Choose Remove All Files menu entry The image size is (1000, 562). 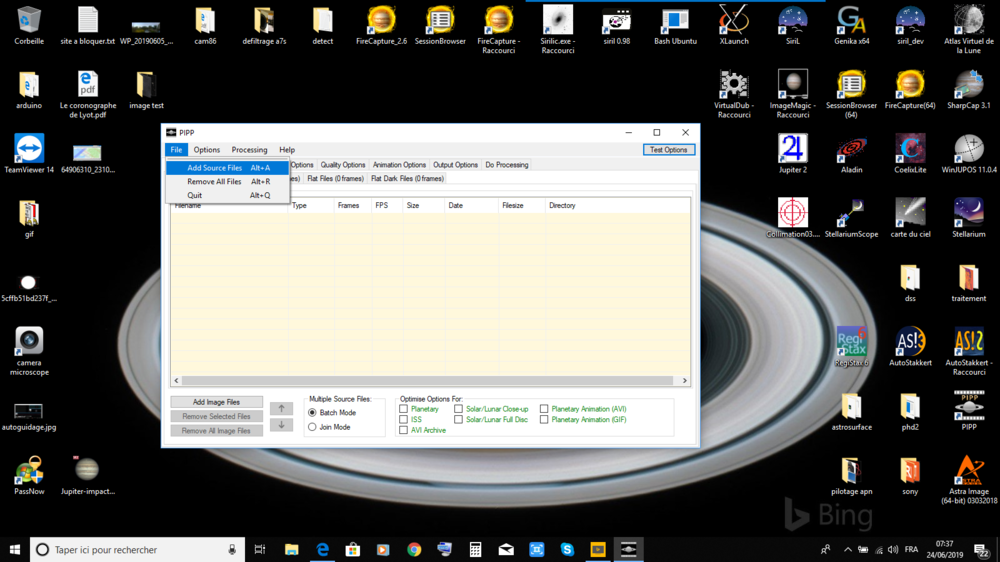click(228, 182)
